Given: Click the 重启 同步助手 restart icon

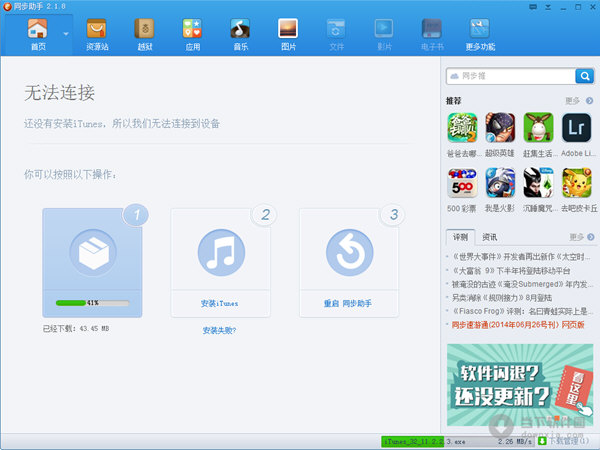Looking at the screenshot, I should point(349,254).
